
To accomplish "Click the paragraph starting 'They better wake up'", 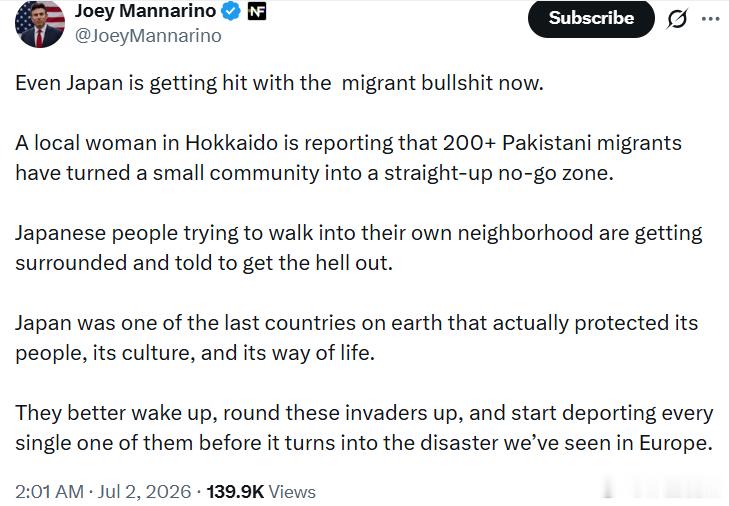I will coord(364,427).
